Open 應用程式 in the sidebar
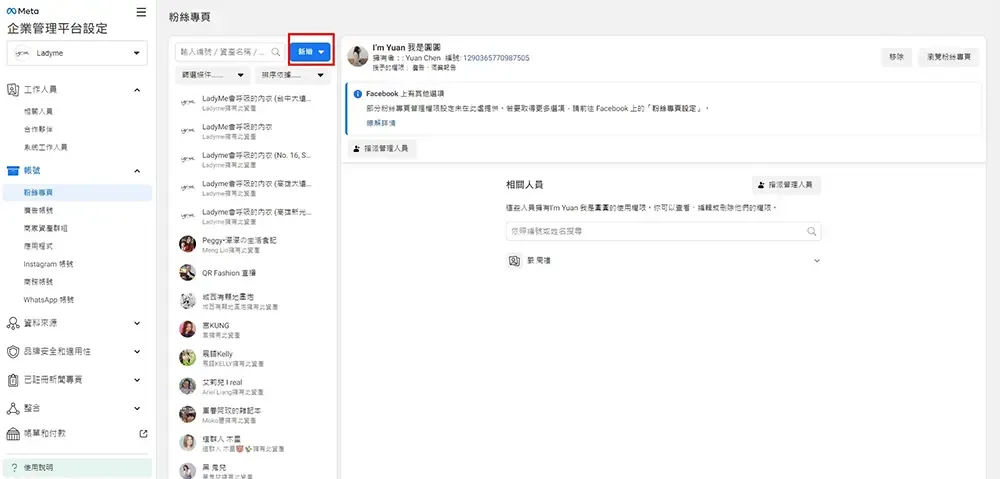Viewport: 1000px width, 479px height. [38, 246]
